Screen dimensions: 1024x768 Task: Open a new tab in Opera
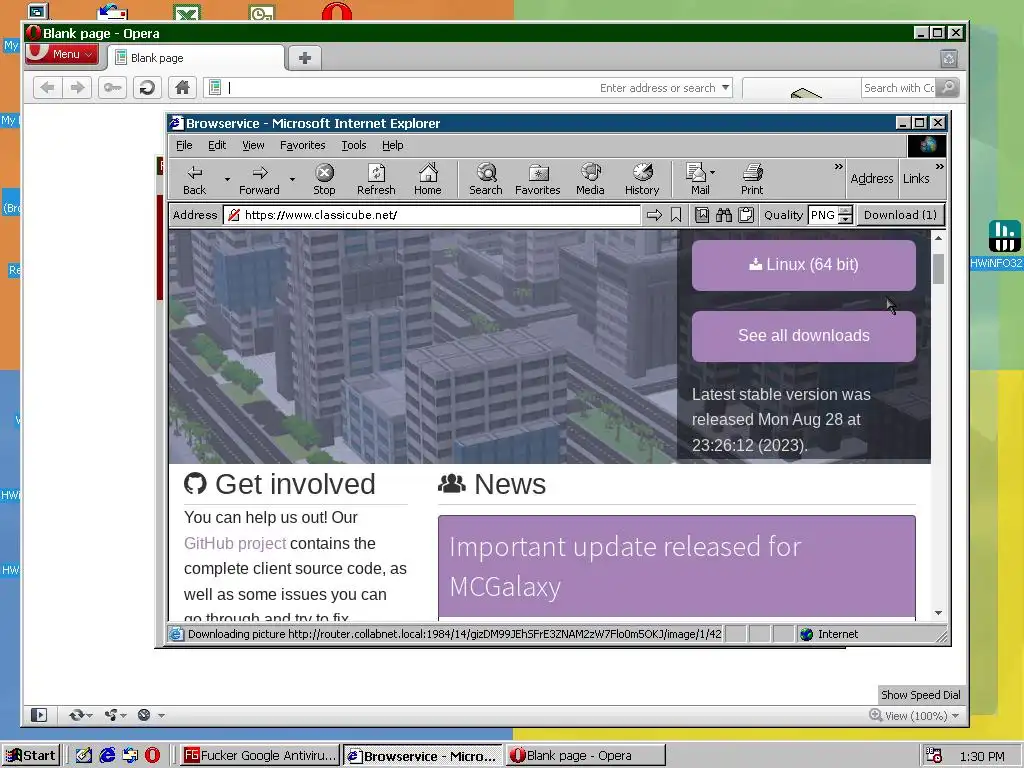(304, 58)
